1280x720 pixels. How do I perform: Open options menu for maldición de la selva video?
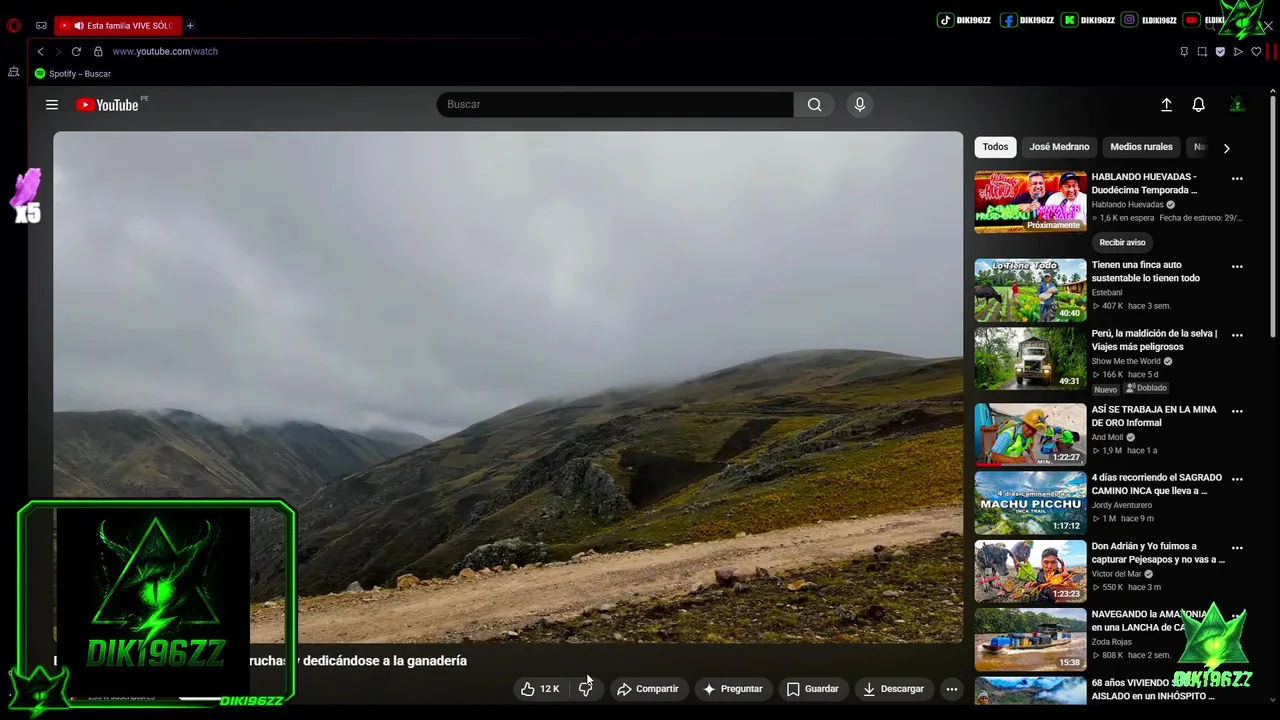[x=1237, y=335]
